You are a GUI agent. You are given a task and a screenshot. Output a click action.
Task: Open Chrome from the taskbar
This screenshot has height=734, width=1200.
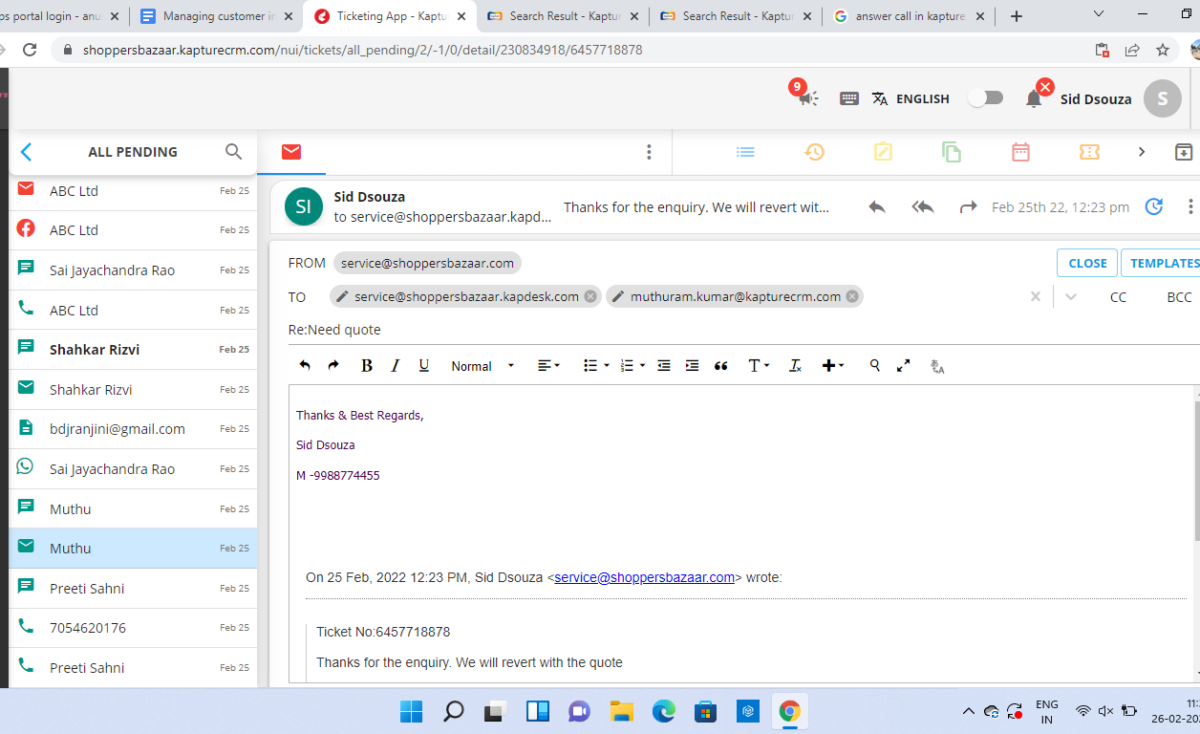[x=789, y=711]
